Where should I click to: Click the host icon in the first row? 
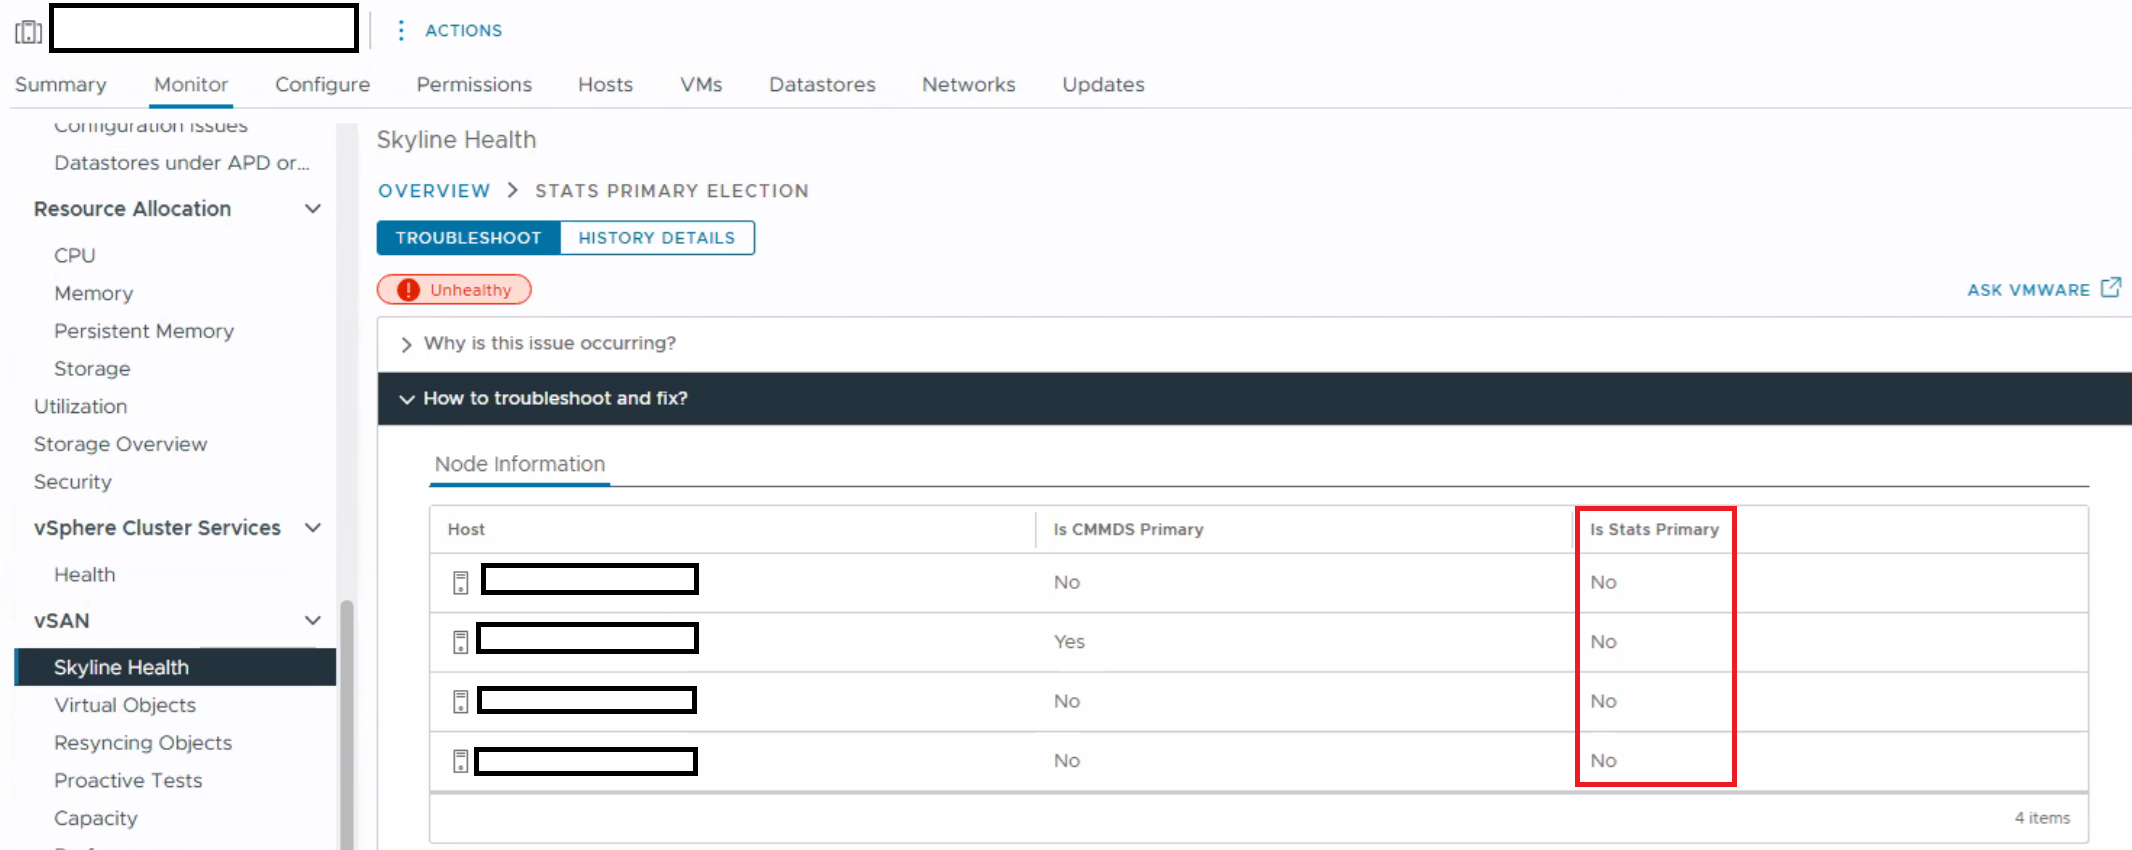pyautogui.click(x=460, y=583)
